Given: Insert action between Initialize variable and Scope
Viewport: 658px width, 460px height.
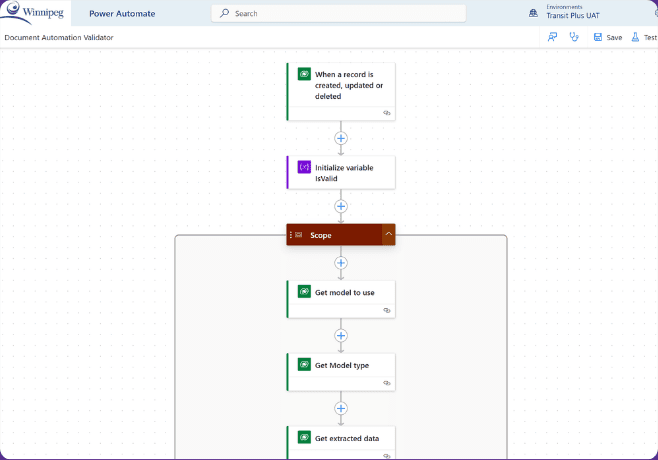Looking at the screenshot, I should (x=341, y=206).
